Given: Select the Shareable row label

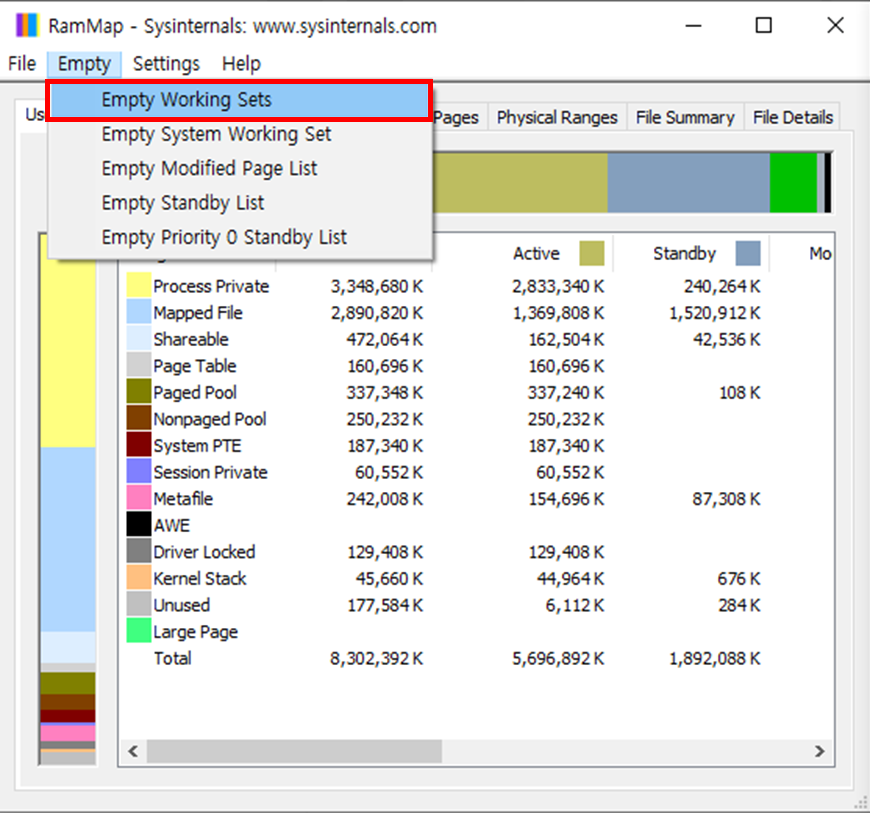Looking at the screenshot, I should pyautogui.click(x=191, y=339).
